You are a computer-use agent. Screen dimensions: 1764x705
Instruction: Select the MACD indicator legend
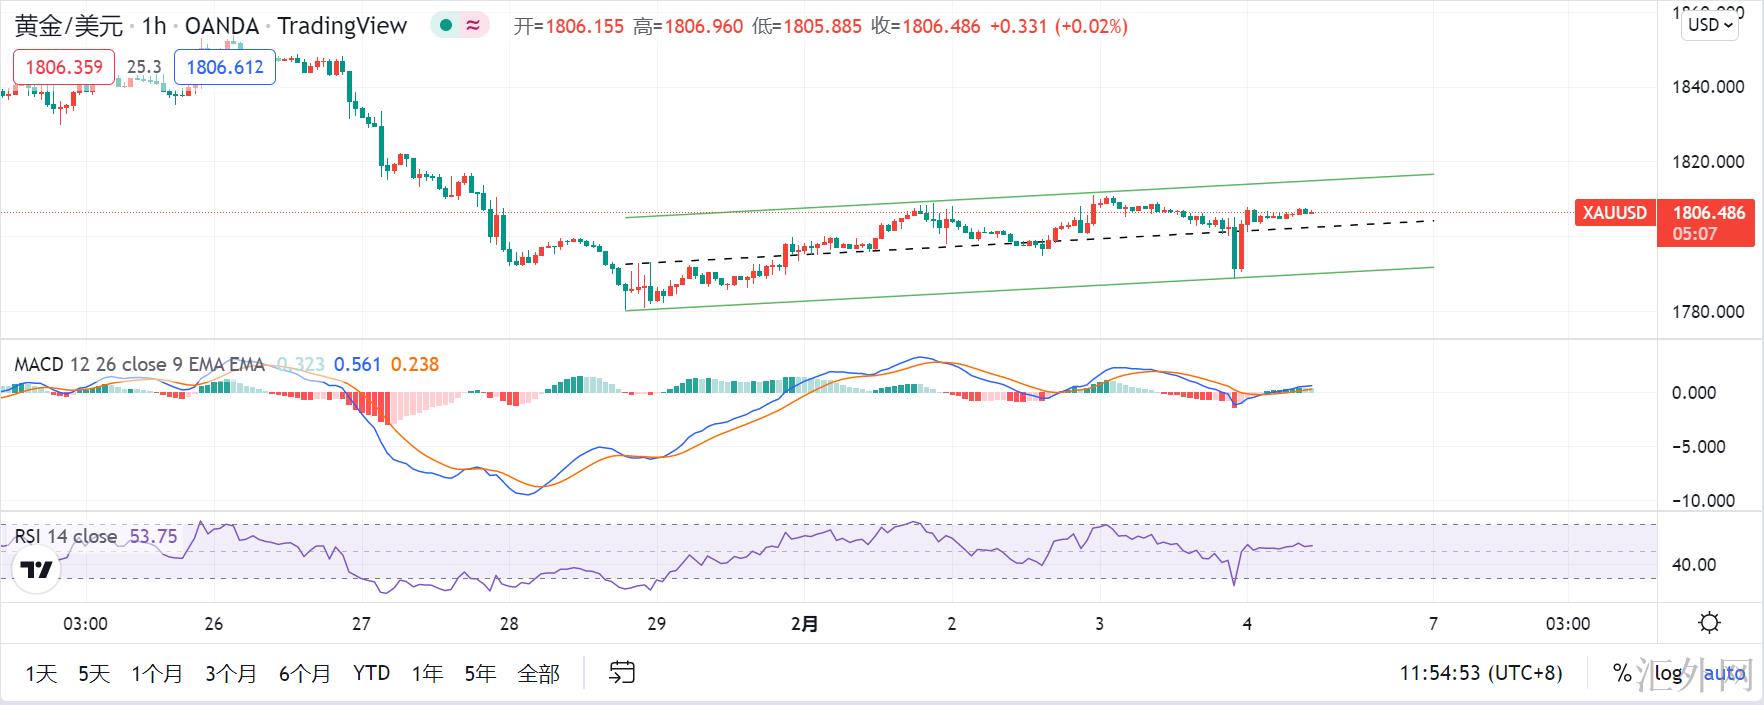[139, 364]
